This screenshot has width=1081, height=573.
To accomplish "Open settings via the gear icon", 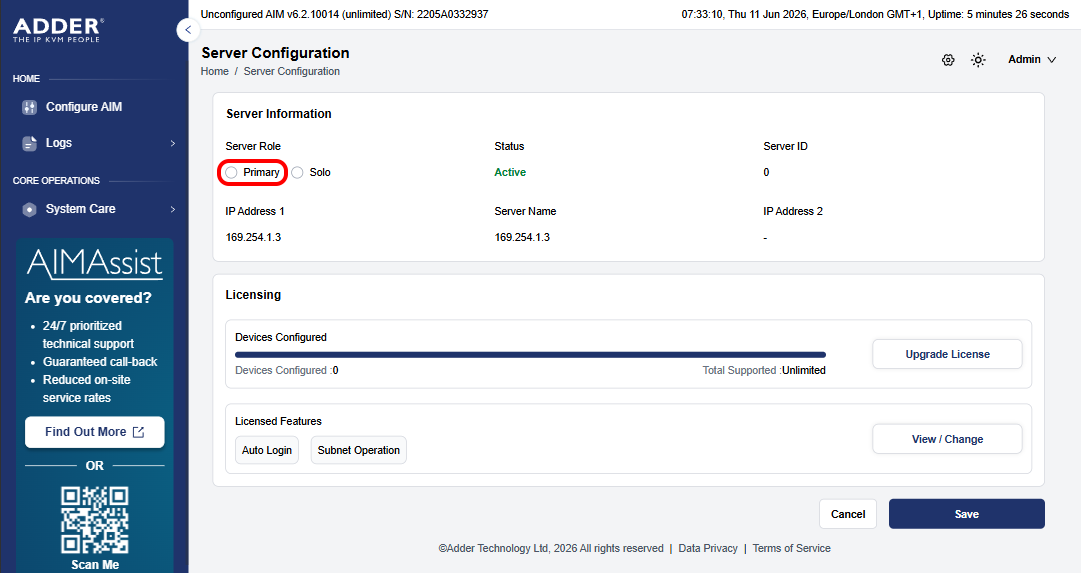I will pos(948,60).
